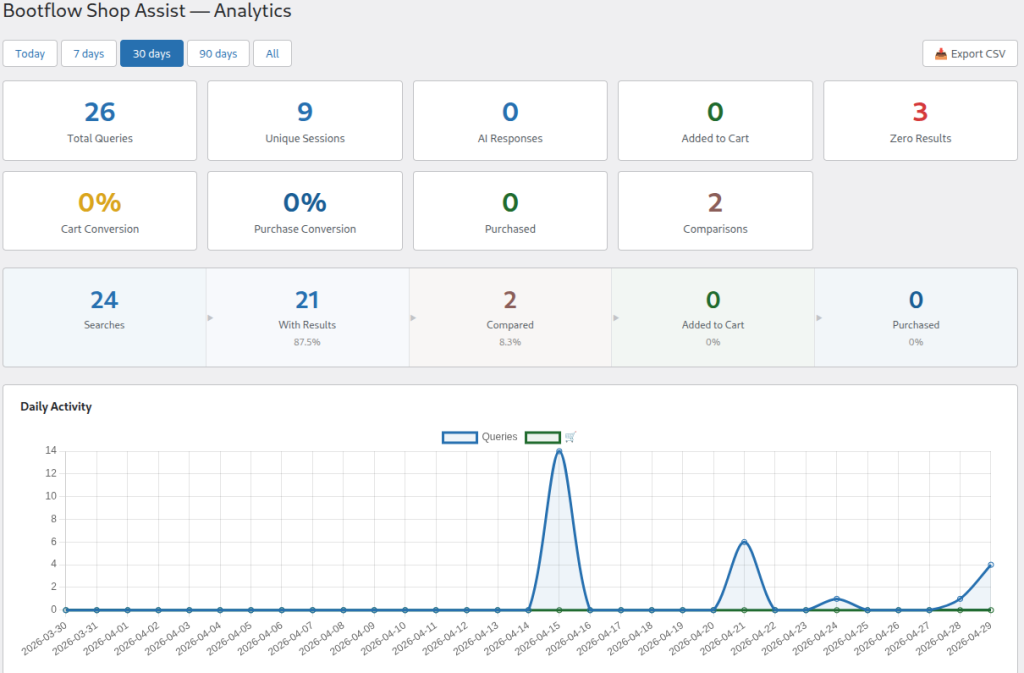1024x673 pixels.
Task: Click the Searches funnel step showing 24
Action: 104,317
